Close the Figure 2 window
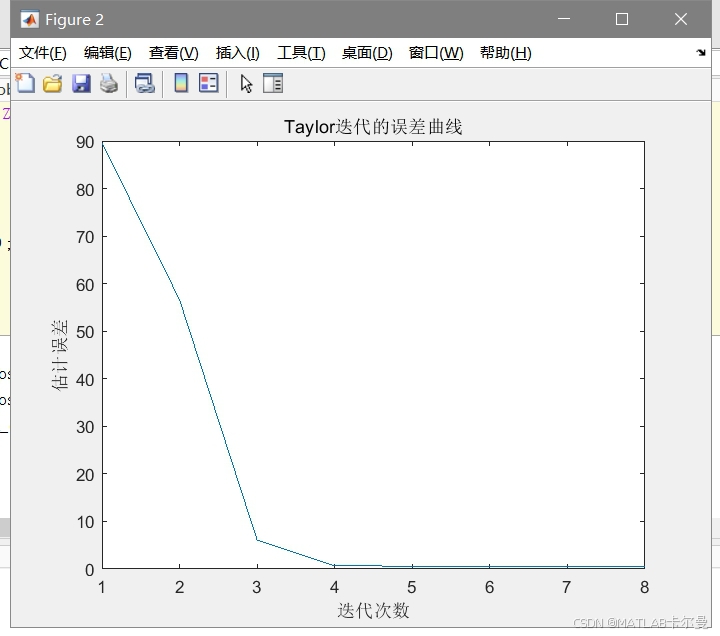The width and height of the screenshot is (720, 636). [x=681, y=19]
